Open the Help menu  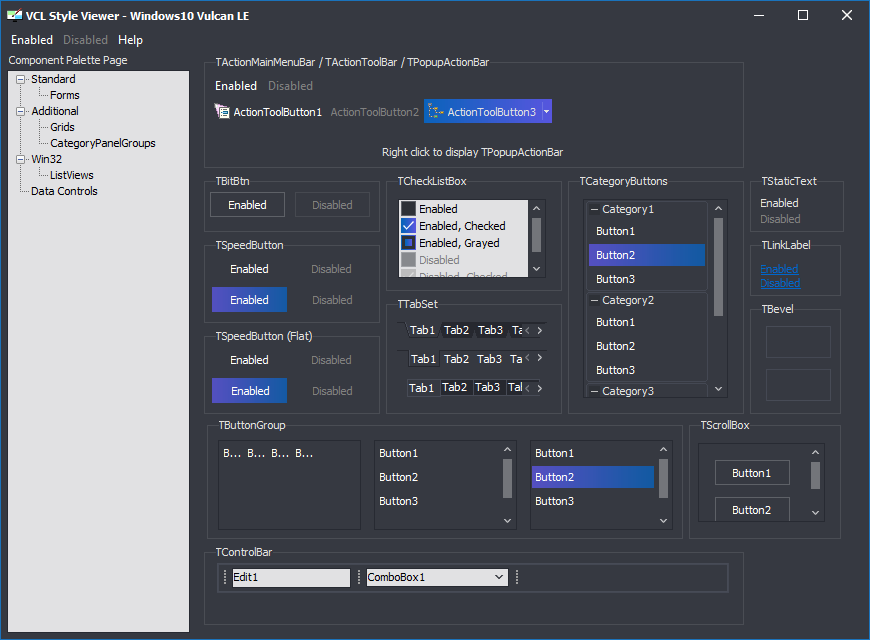tap(130, 40)
